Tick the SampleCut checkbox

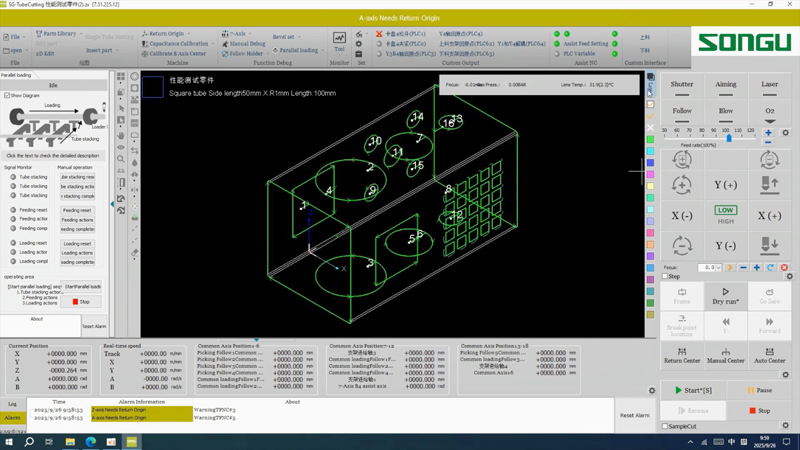pos(665,426)
